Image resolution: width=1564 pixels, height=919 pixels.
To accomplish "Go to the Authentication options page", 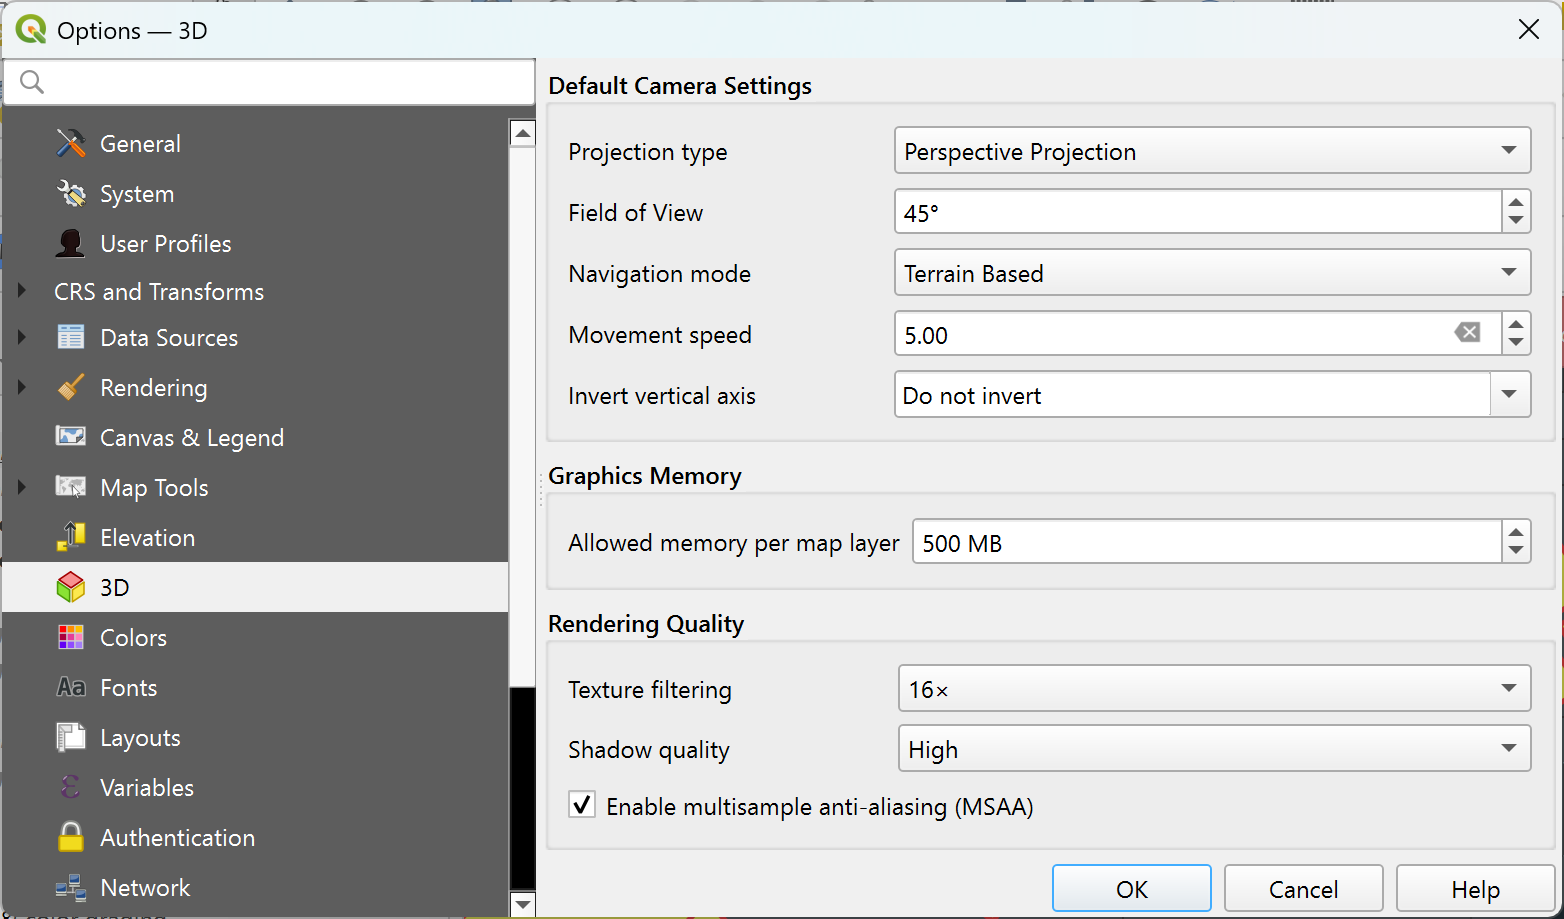I will (255, 837).
